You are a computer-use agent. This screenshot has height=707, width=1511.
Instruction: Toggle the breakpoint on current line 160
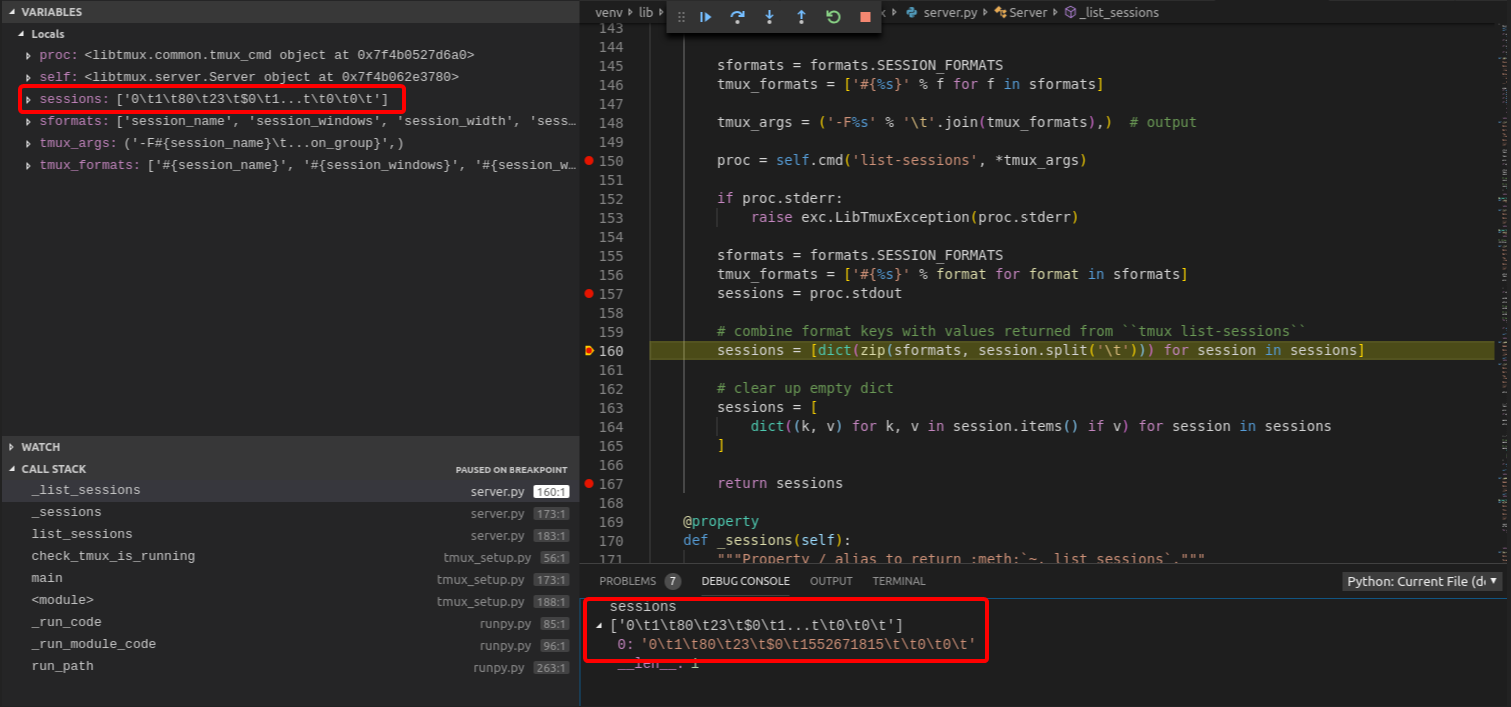(589, 350)
